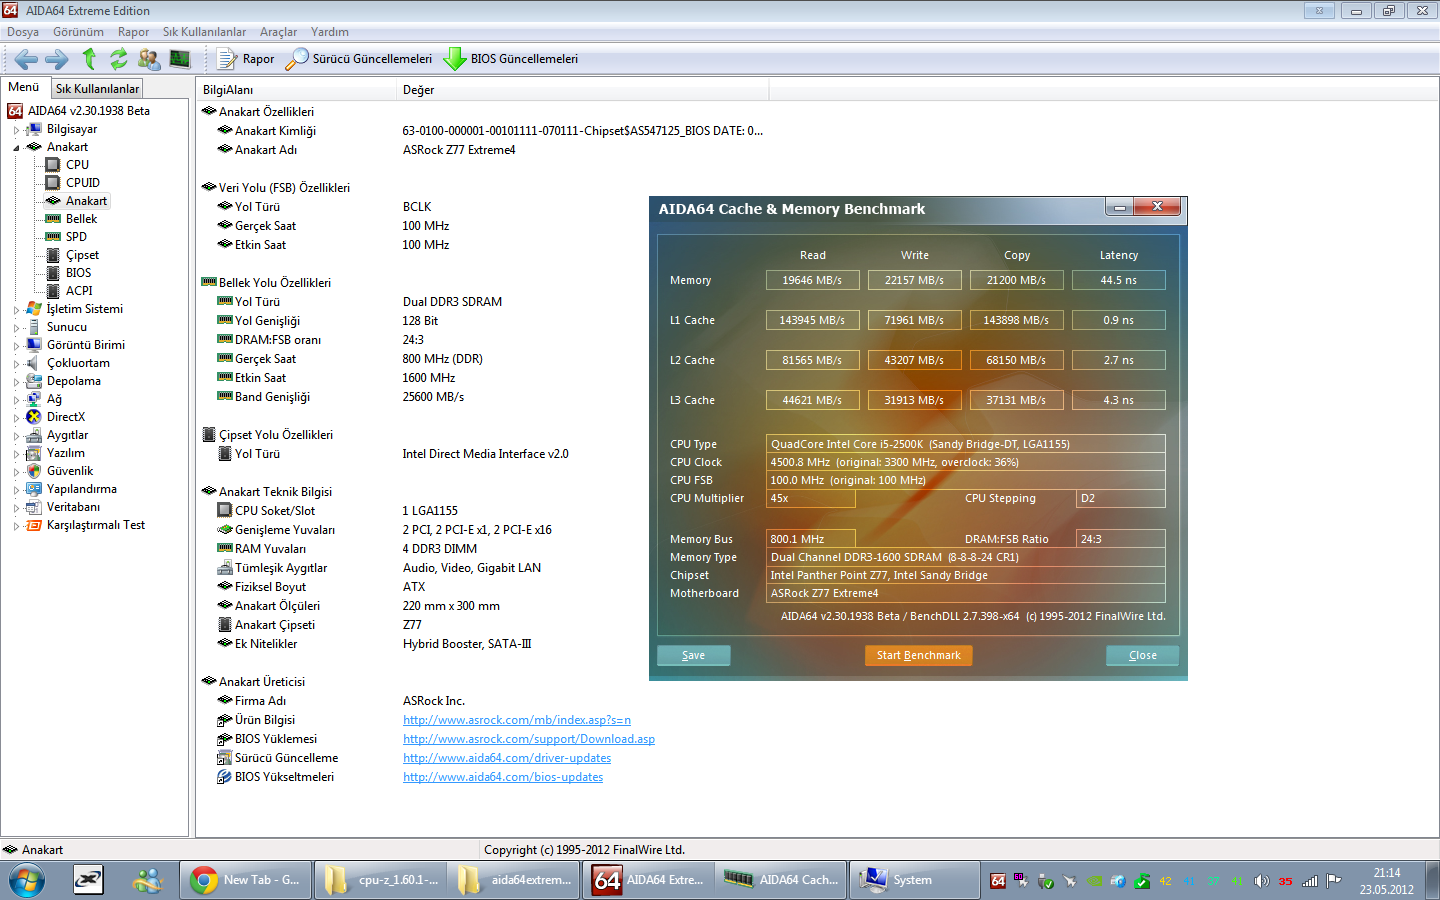Open the asrock.com product info link

click(517, 720)
